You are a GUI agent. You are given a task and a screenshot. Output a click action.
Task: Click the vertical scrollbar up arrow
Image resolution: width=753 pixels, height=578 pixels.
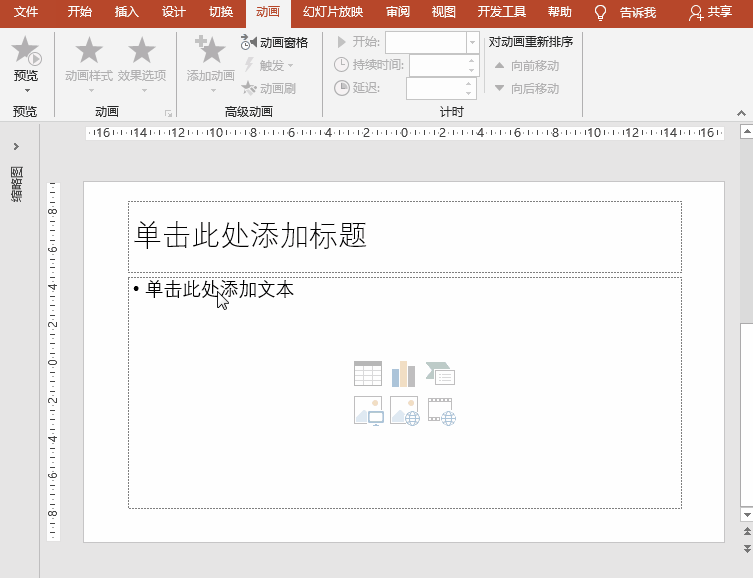click(747, 131)
